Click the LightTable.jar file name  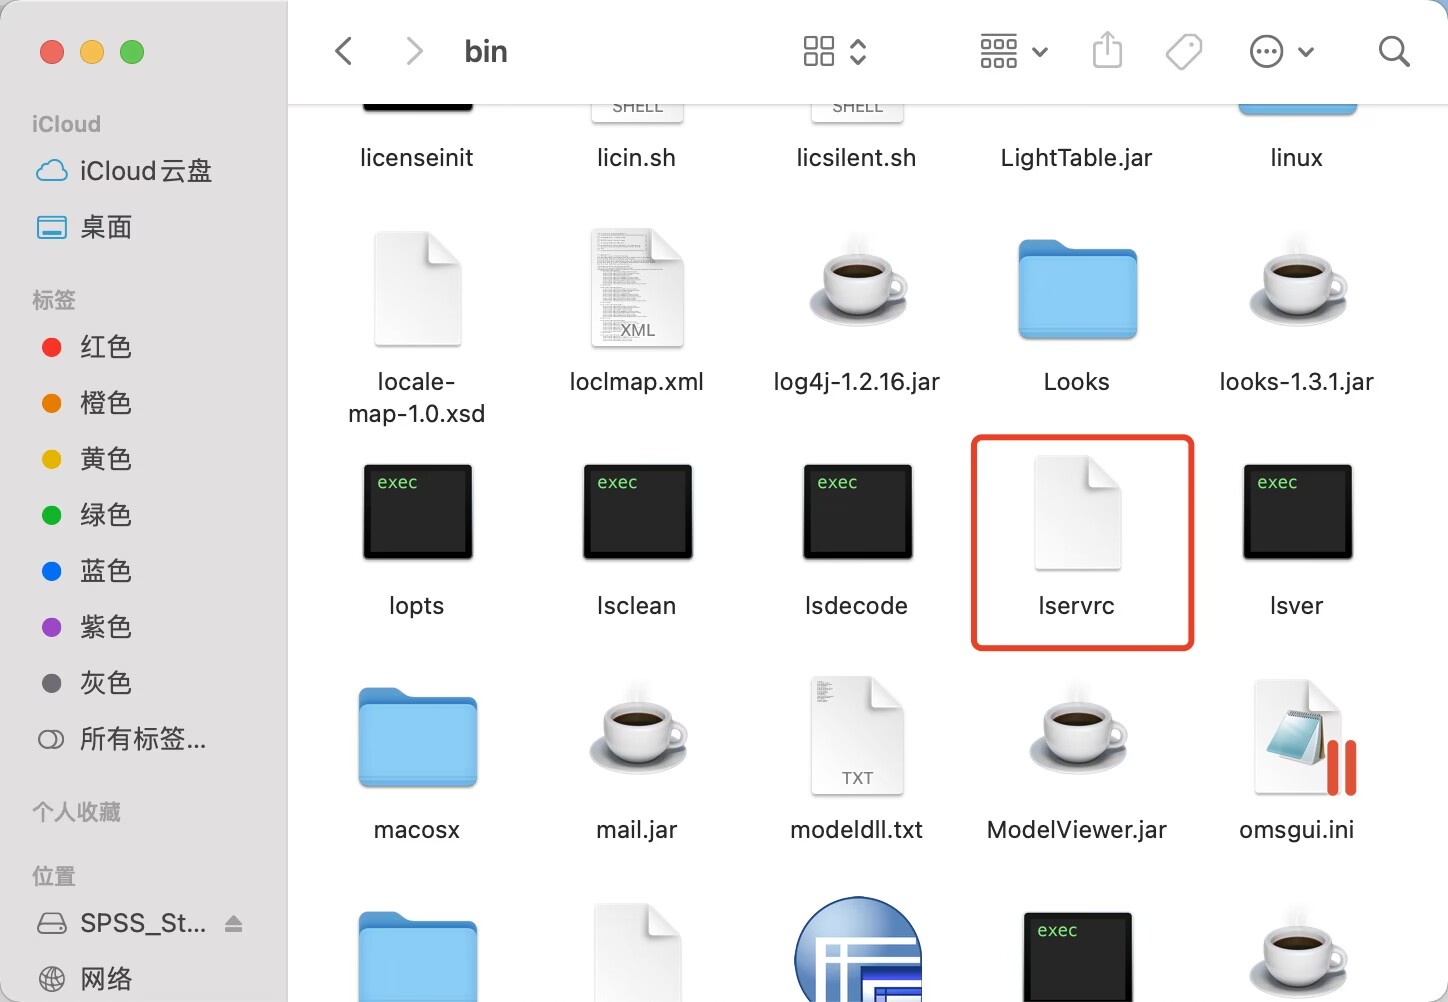(1077, 158)
